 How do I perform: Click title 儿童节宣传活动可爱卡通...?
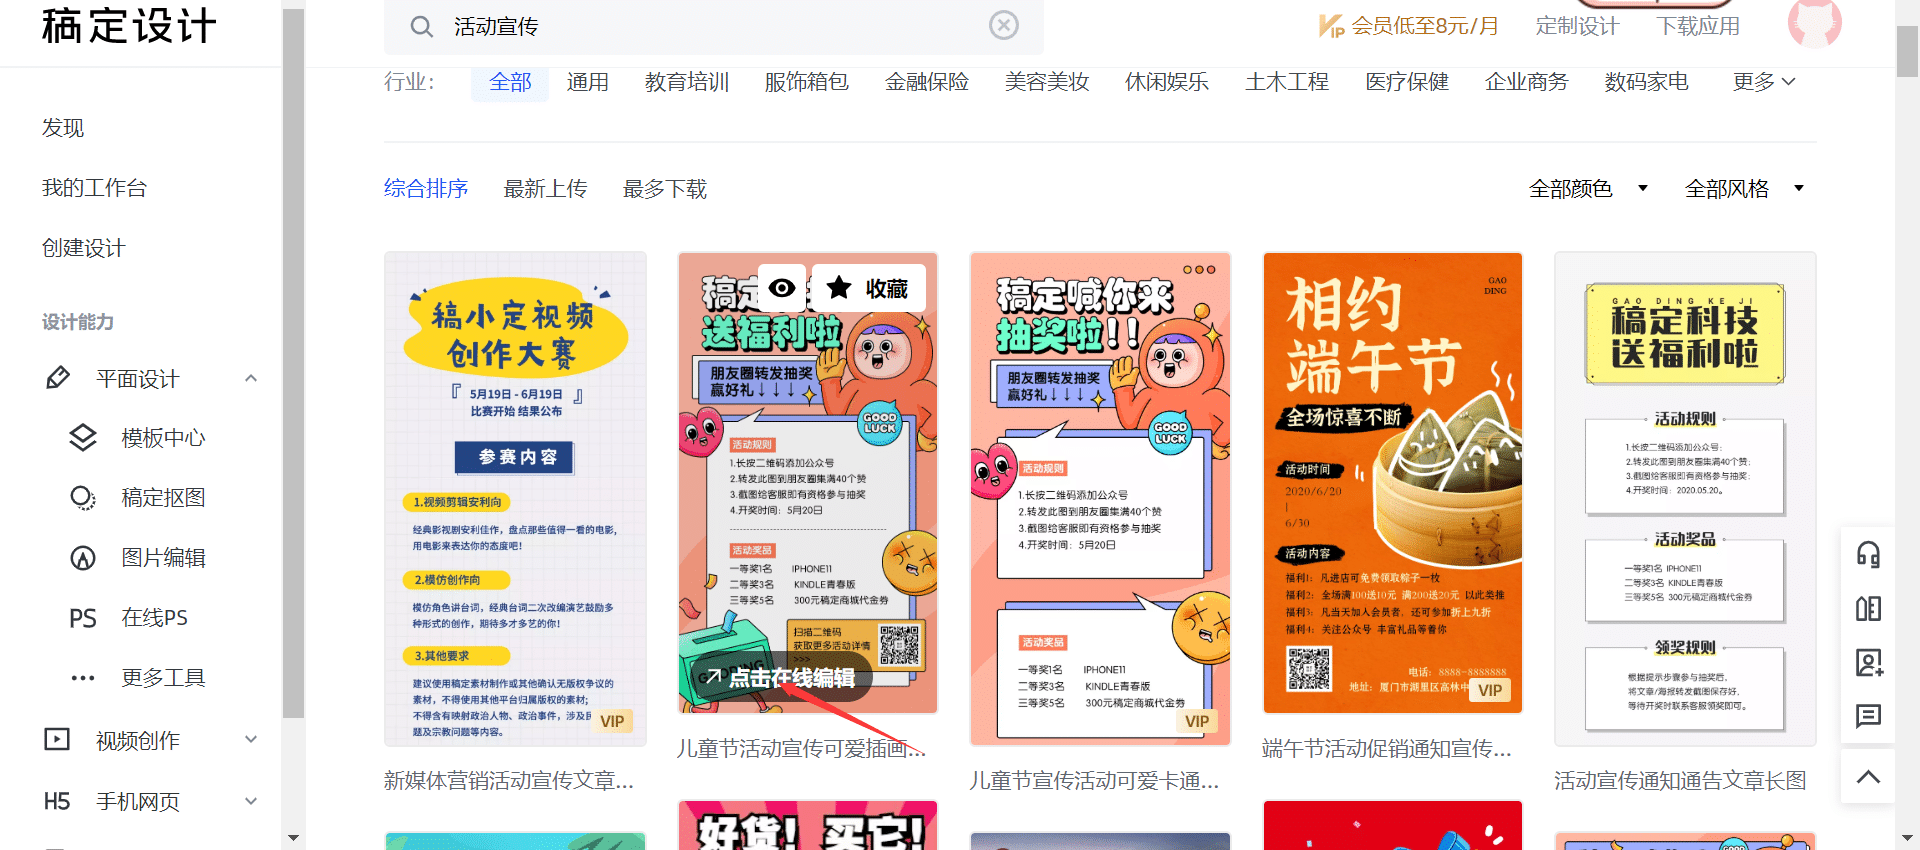(x=1094, y=780)
